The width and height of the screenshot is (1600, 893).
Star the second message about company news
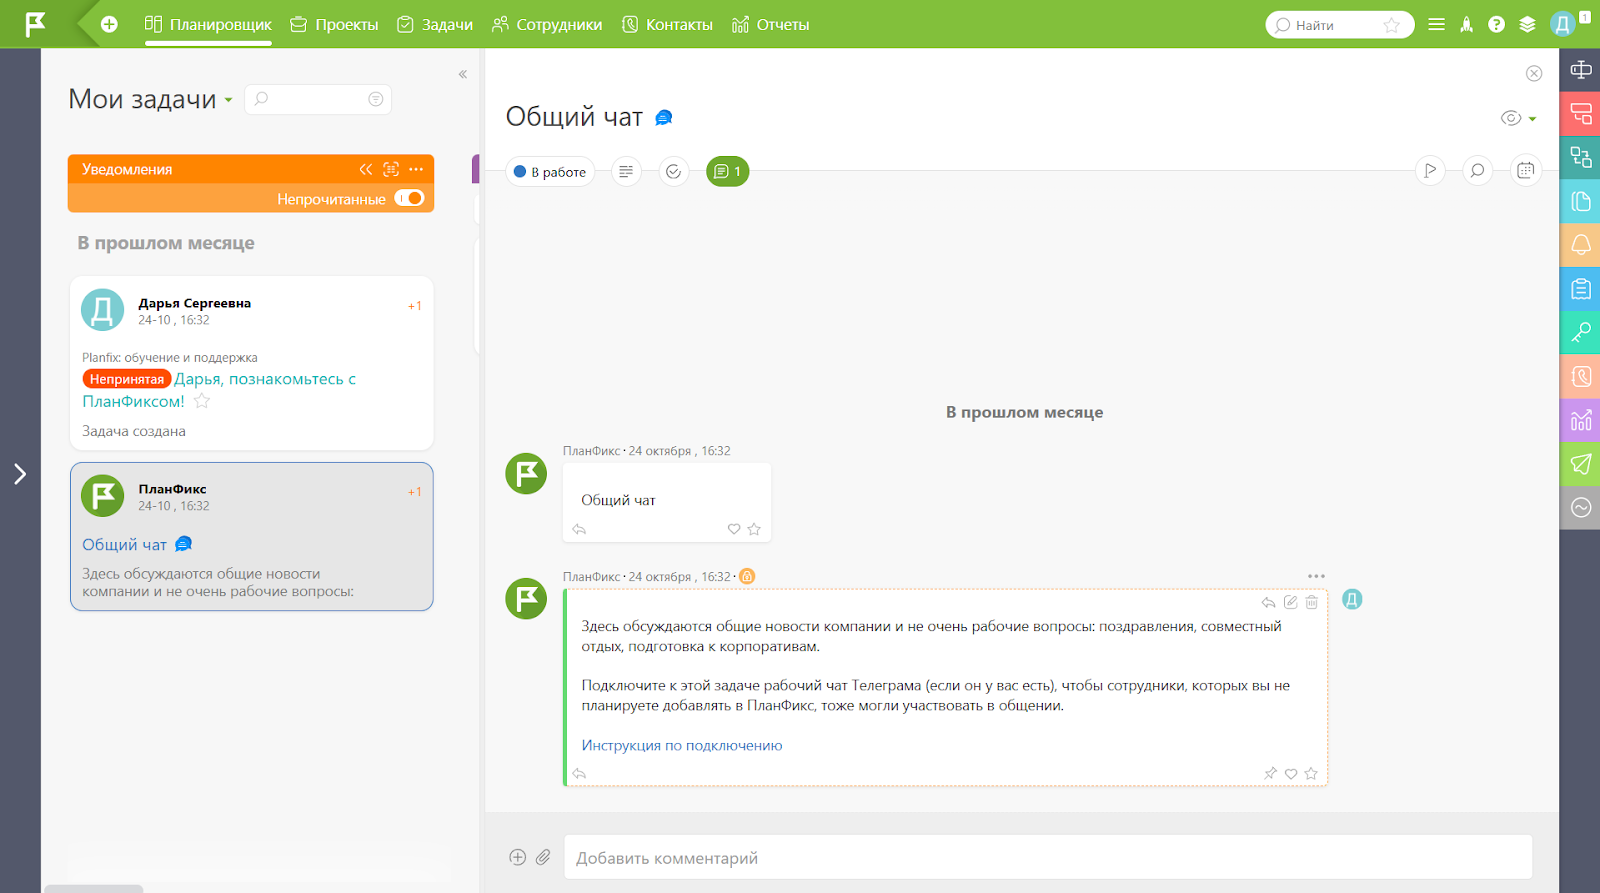pos(1311,773)
